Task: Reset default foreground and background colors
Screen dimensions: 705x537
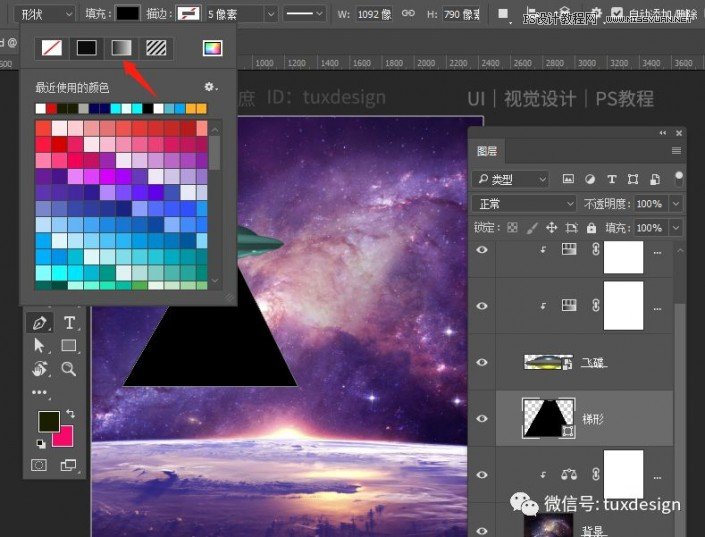Action: coord(41,444)
